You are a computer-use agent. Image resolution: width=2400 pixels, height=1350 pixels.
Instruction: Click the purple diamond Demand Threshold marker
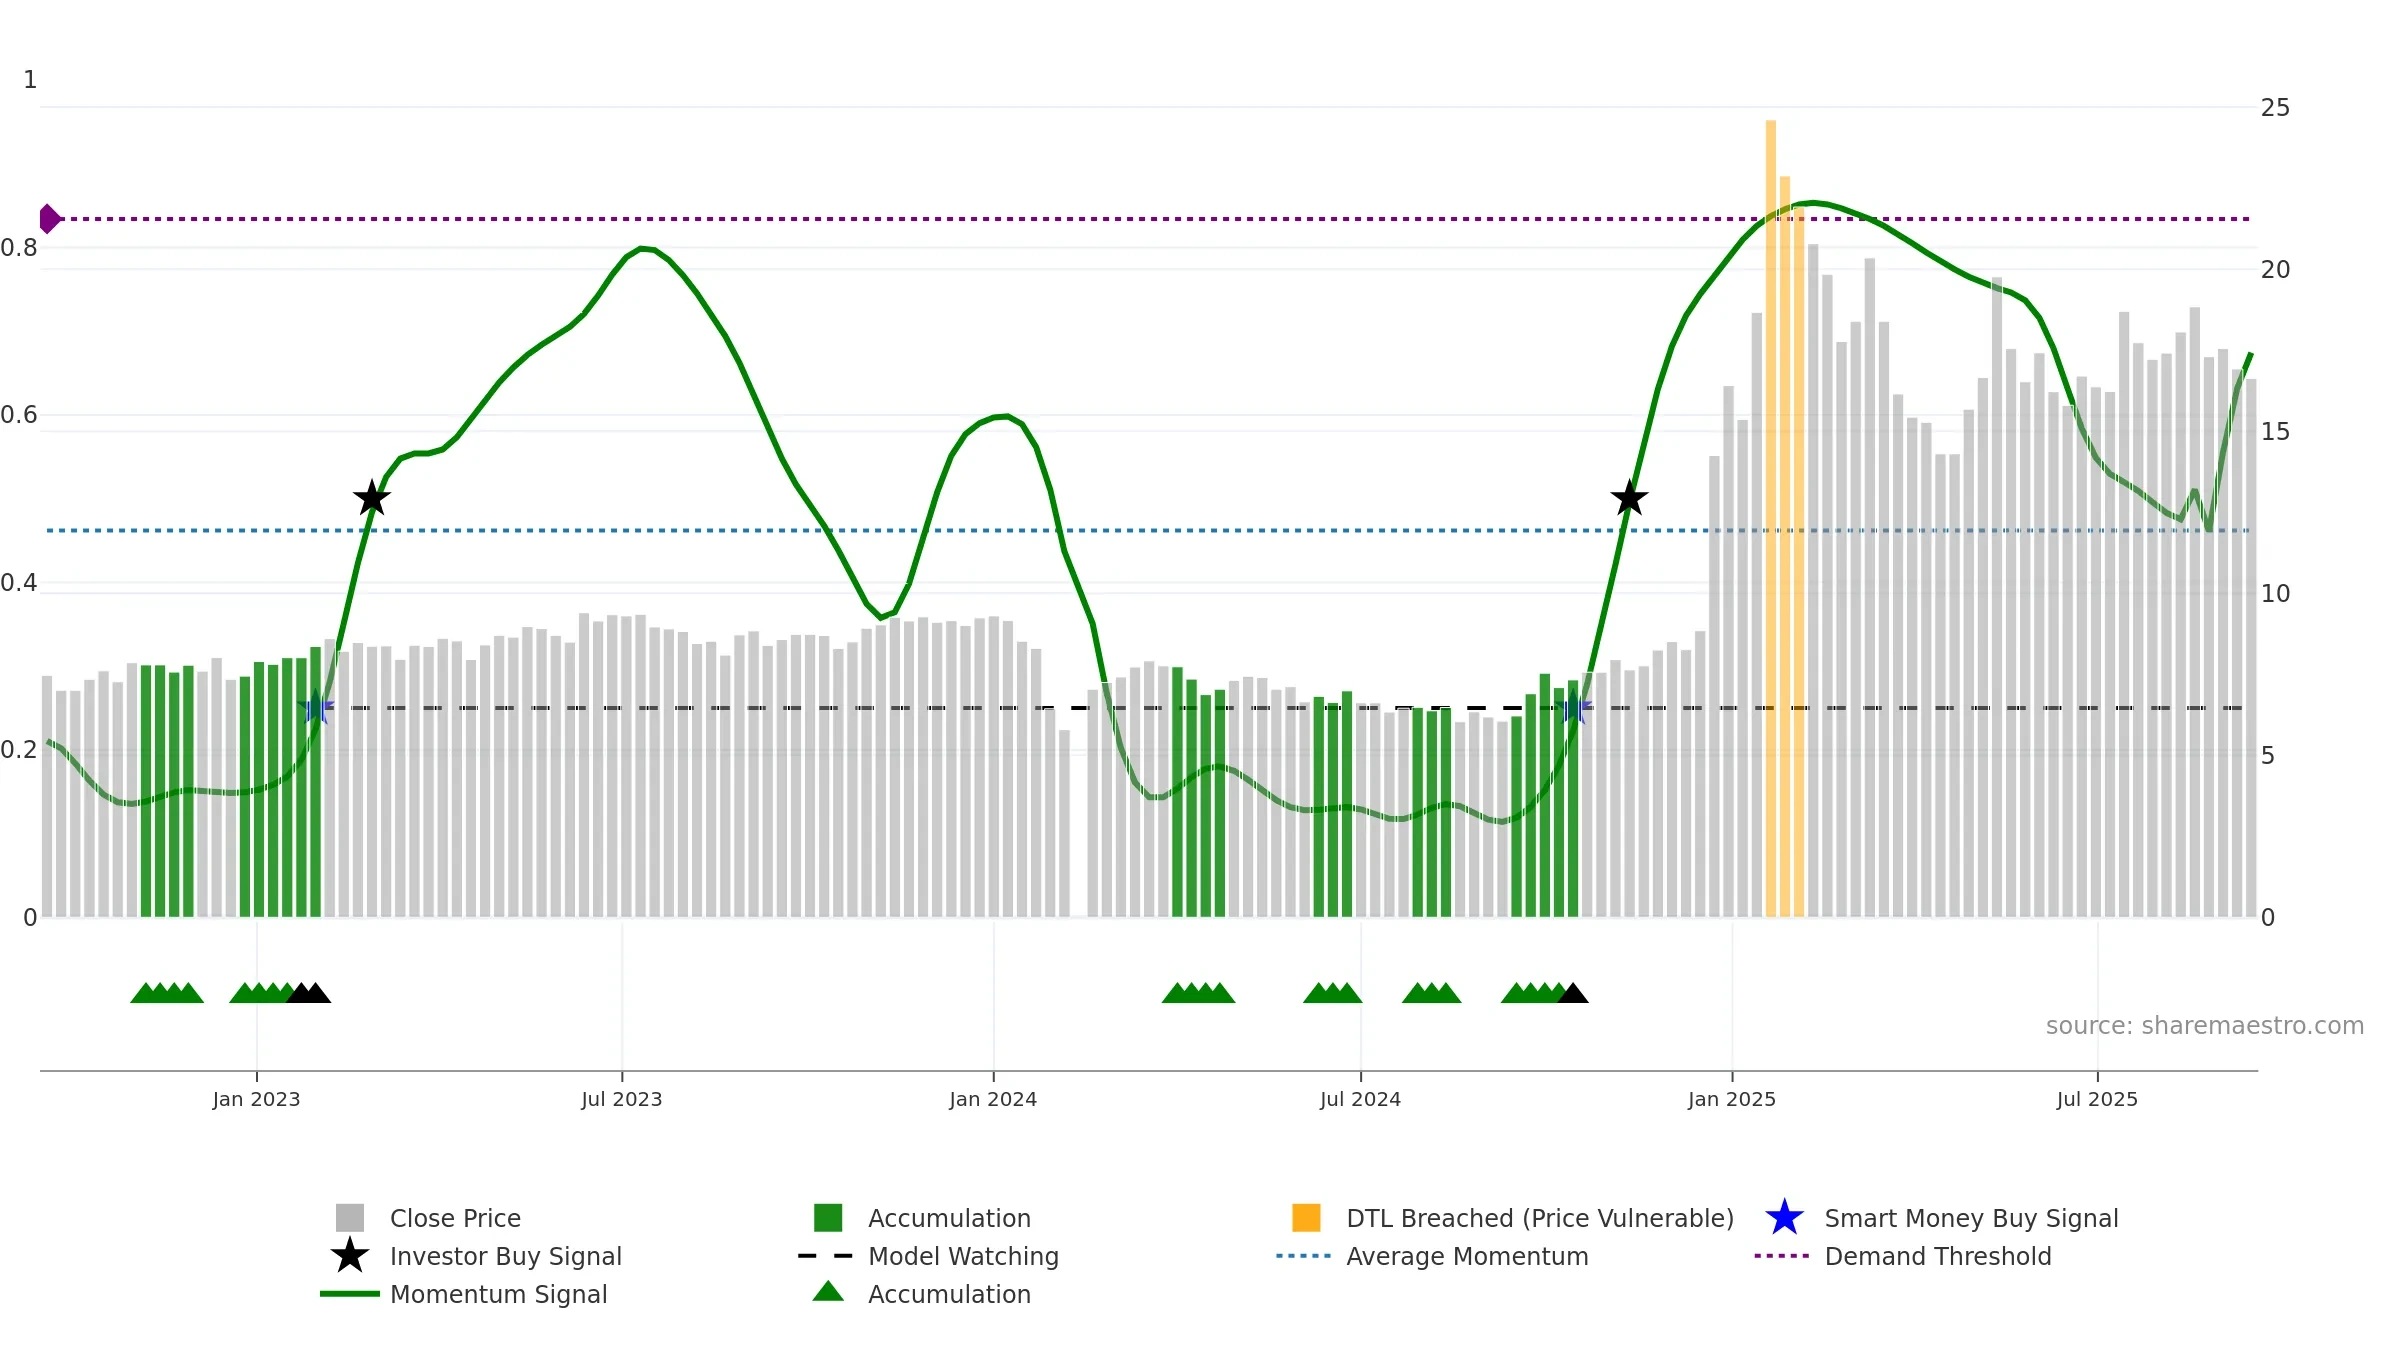(x=48, y=218)
